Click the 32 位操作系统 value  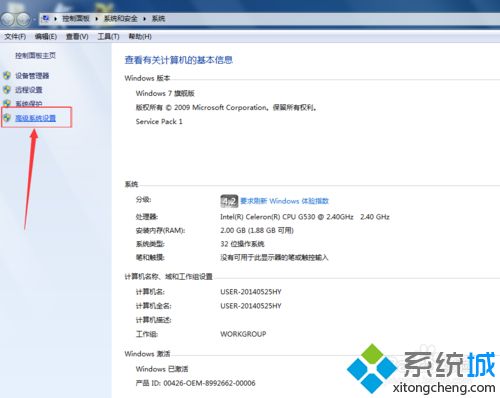click(x=242, y=244)
